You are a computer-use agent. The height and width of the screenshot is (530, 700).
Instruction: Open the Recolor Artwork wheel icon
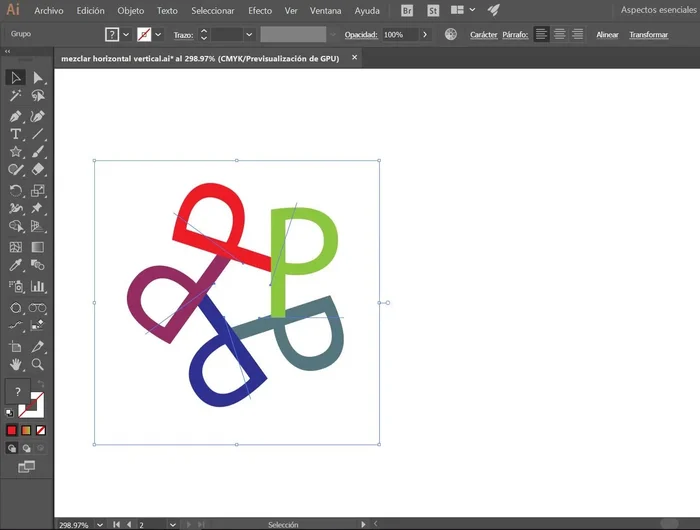coord(451,34)
